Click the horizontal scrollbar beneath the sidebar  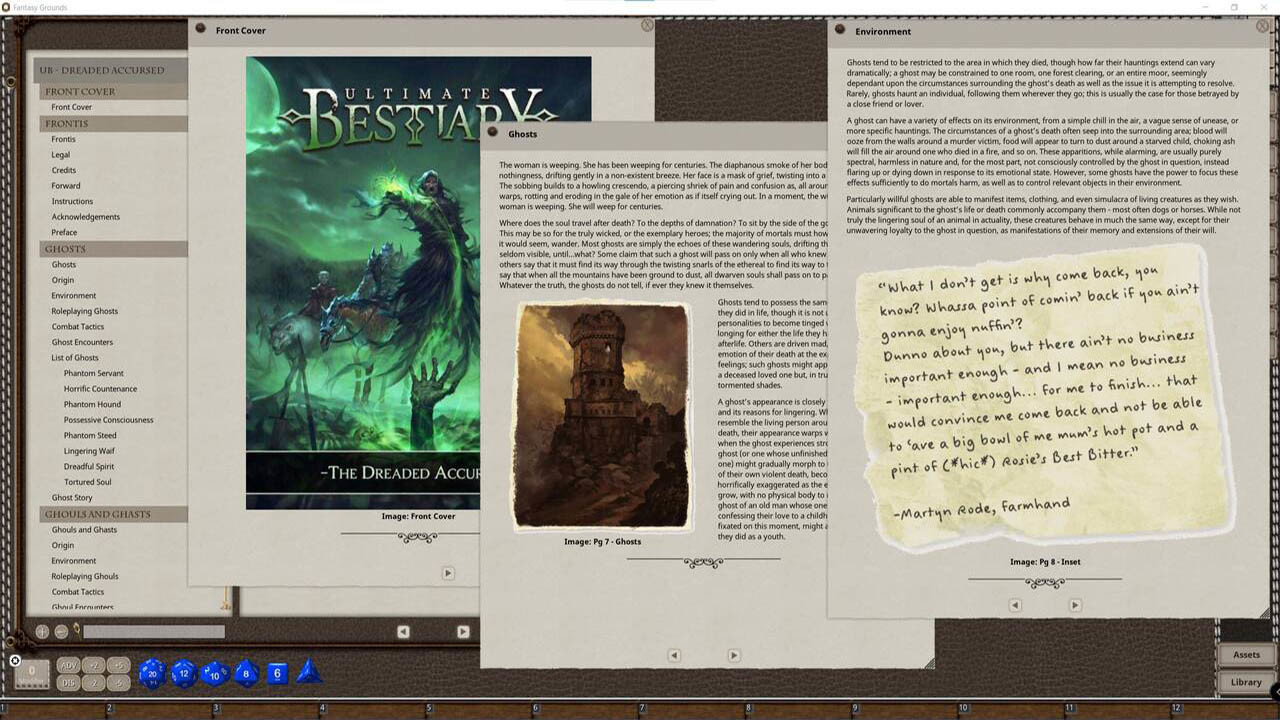[x=154, y=631]
